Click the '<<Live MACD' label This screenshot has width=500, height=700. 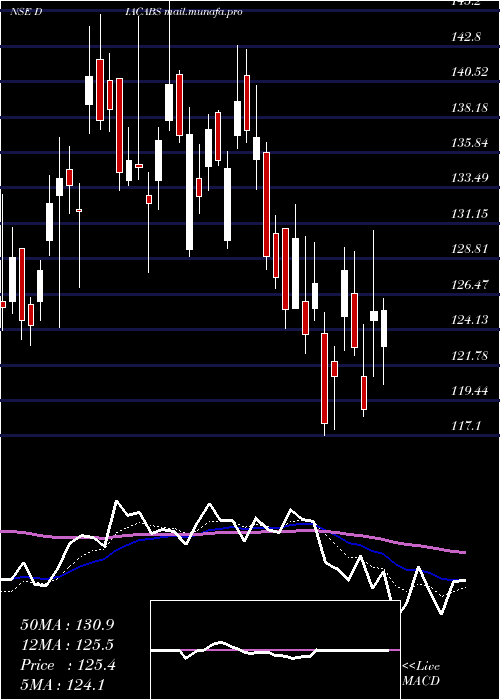pyautogui.click(x=421, y=673)
